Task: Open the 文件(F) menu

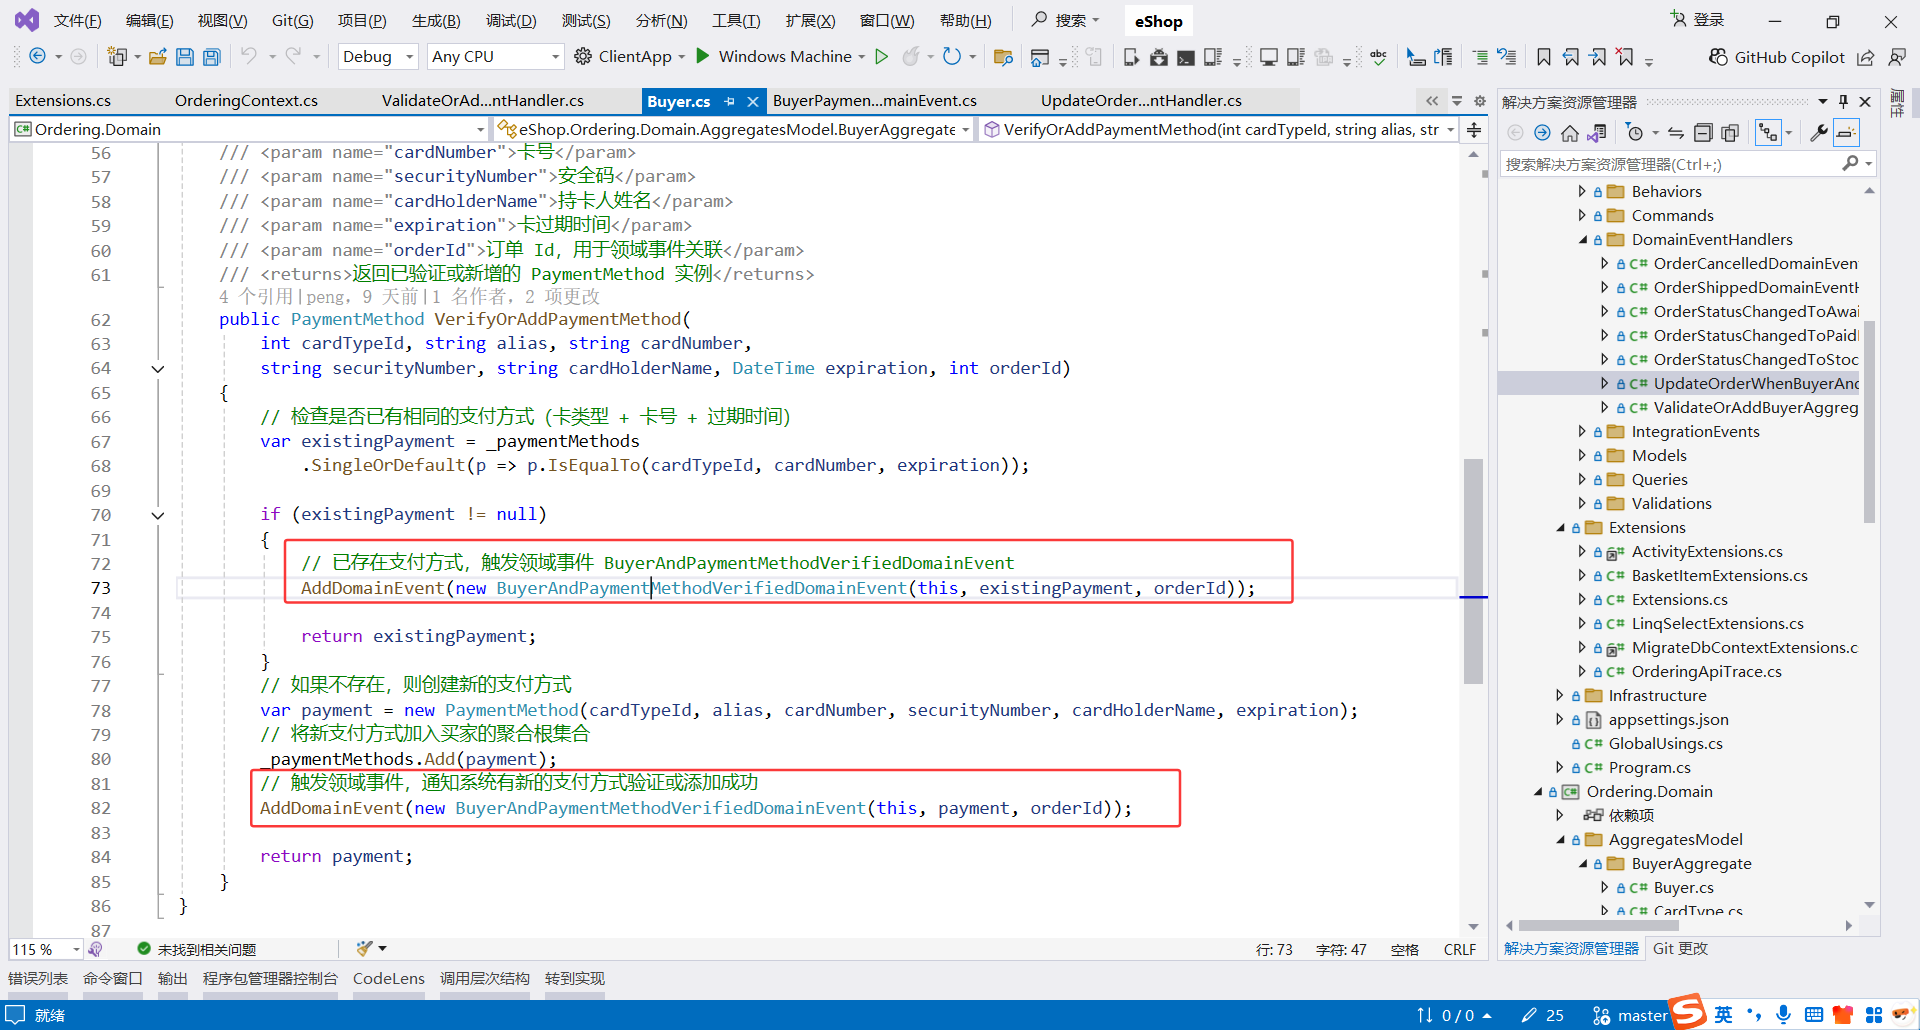Action: pyautogui.click(x=77, y=21)
